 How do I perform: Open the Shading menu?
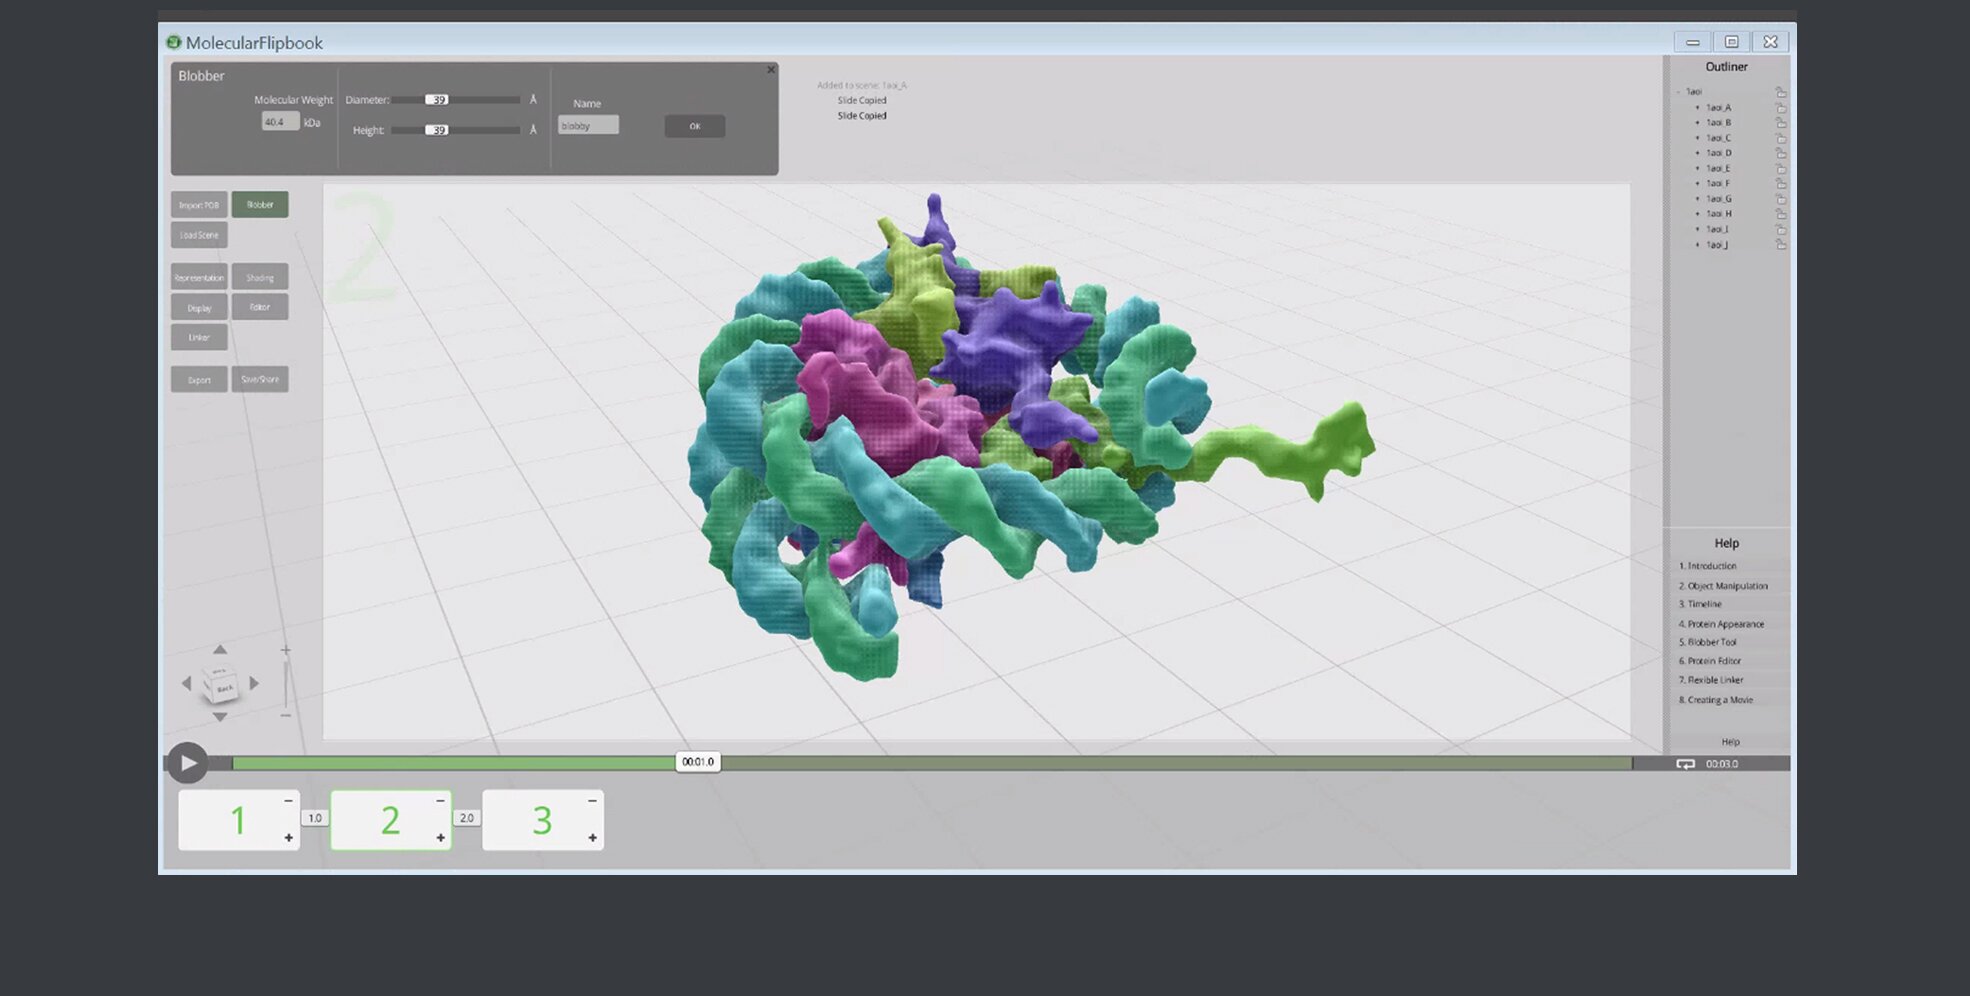[x=260, y=277]
